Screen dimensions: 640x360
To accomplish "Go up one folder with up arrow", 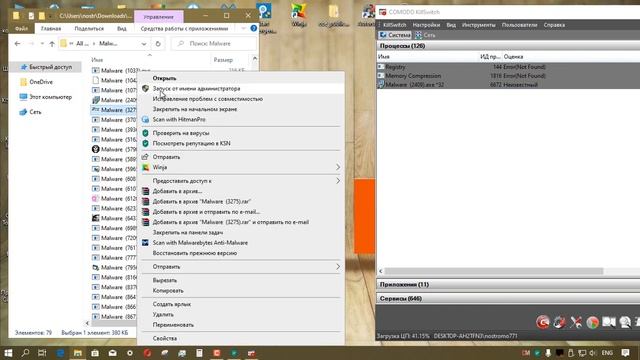I will [52, 43].
